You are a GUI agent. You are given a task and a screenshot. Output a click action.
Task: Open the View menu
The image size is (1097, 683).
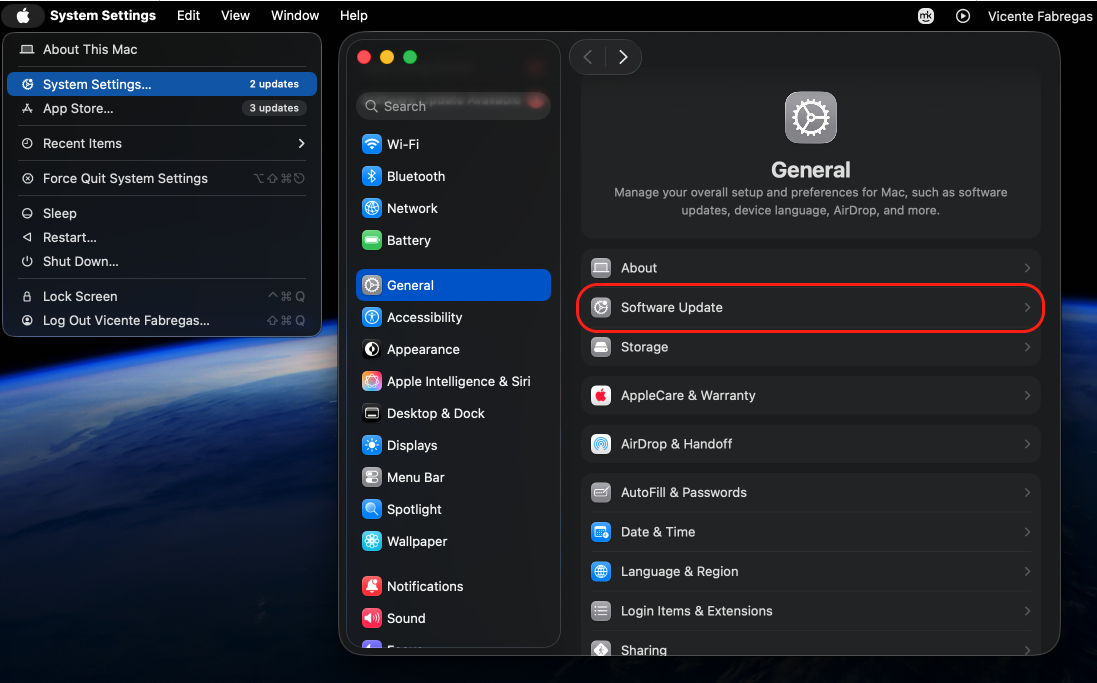235,15
